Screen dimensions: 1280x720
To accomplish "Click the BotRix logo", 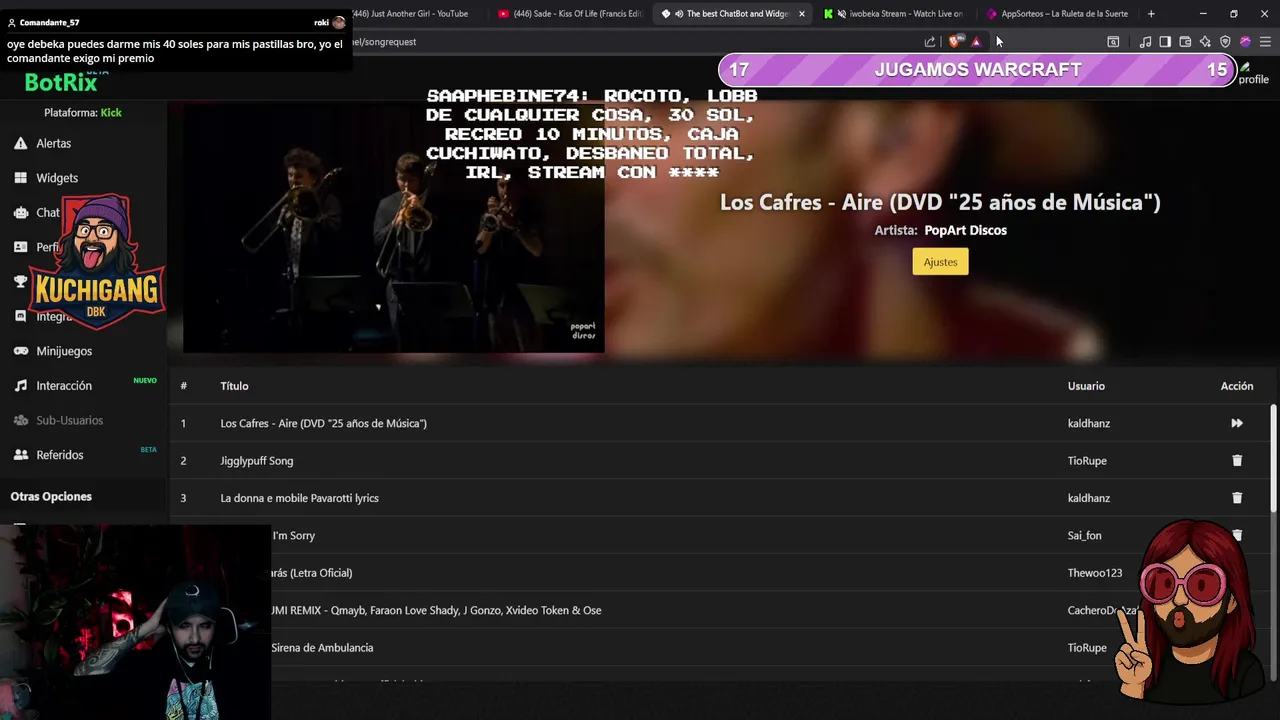I will pyautogui.click(x=61, y=82).
